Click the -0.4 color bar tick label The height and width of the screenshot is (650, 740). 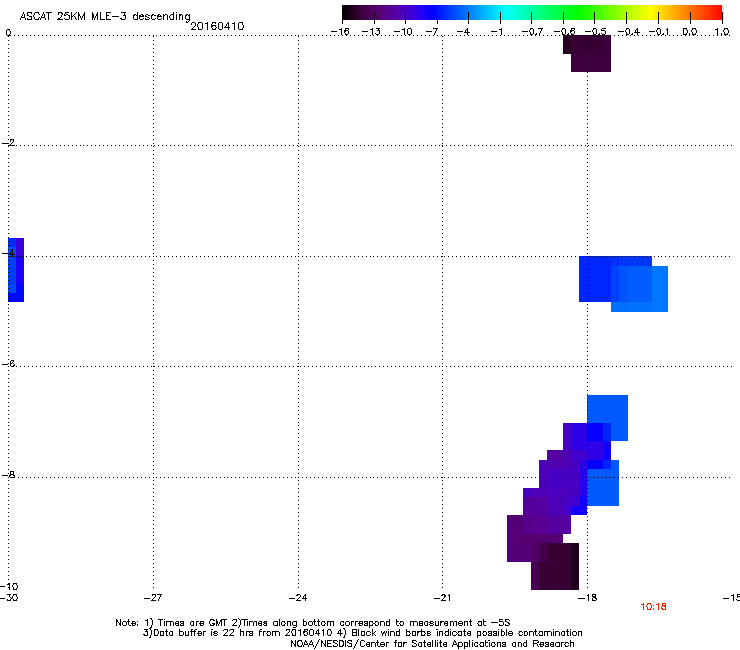pos(629,32)
